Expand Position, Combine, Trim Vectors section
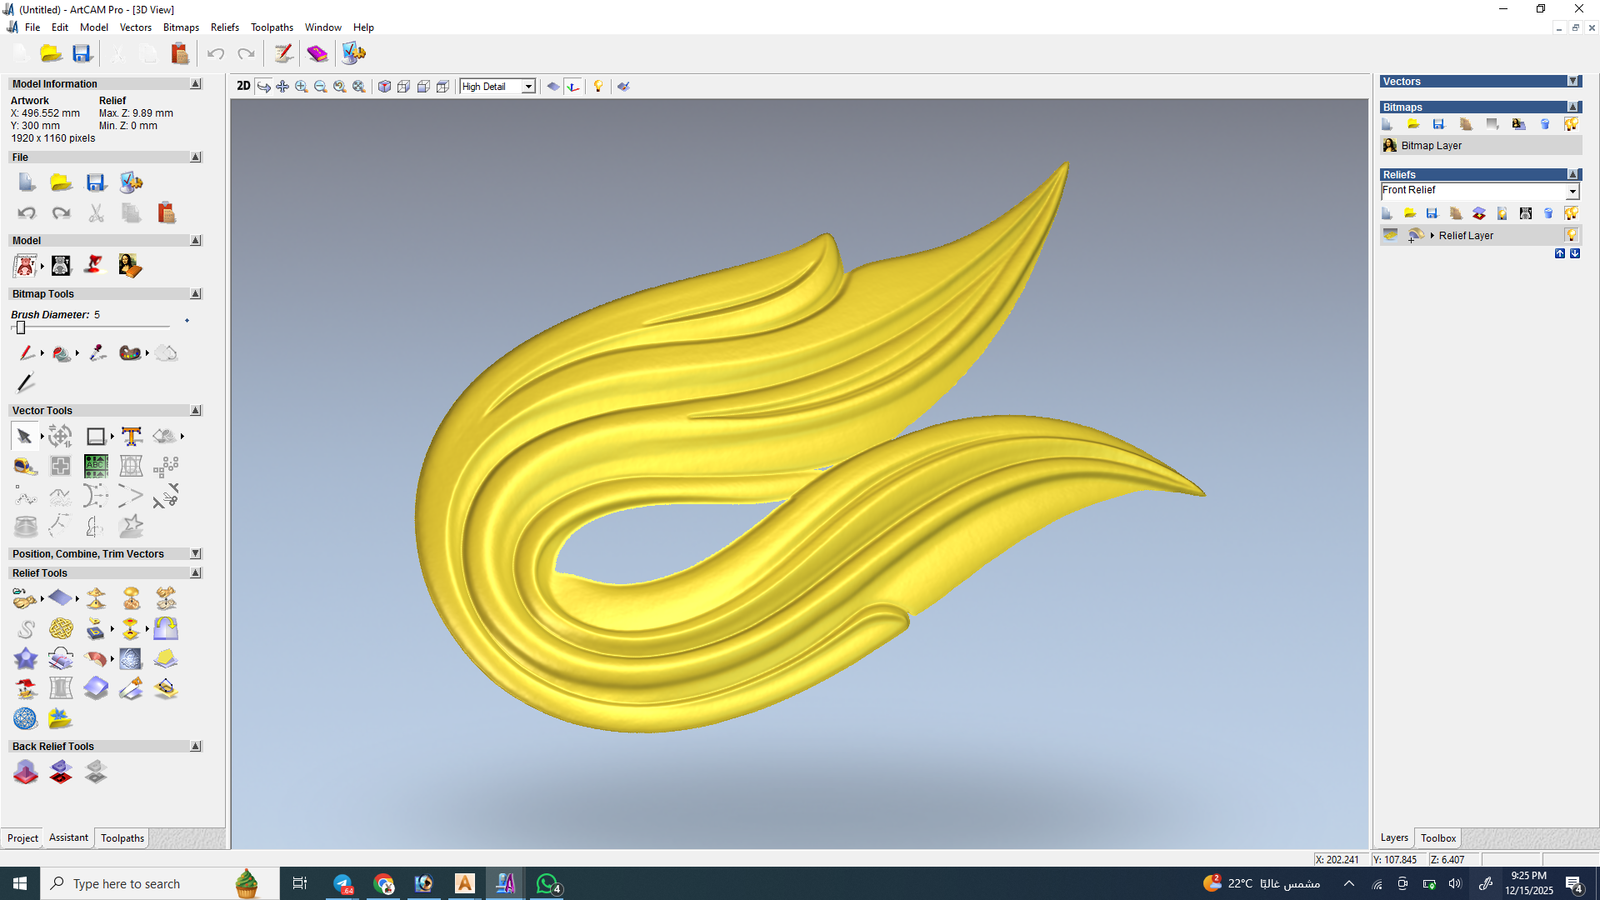The height and width of the screenshot is (900, 1600). [196, 554]
